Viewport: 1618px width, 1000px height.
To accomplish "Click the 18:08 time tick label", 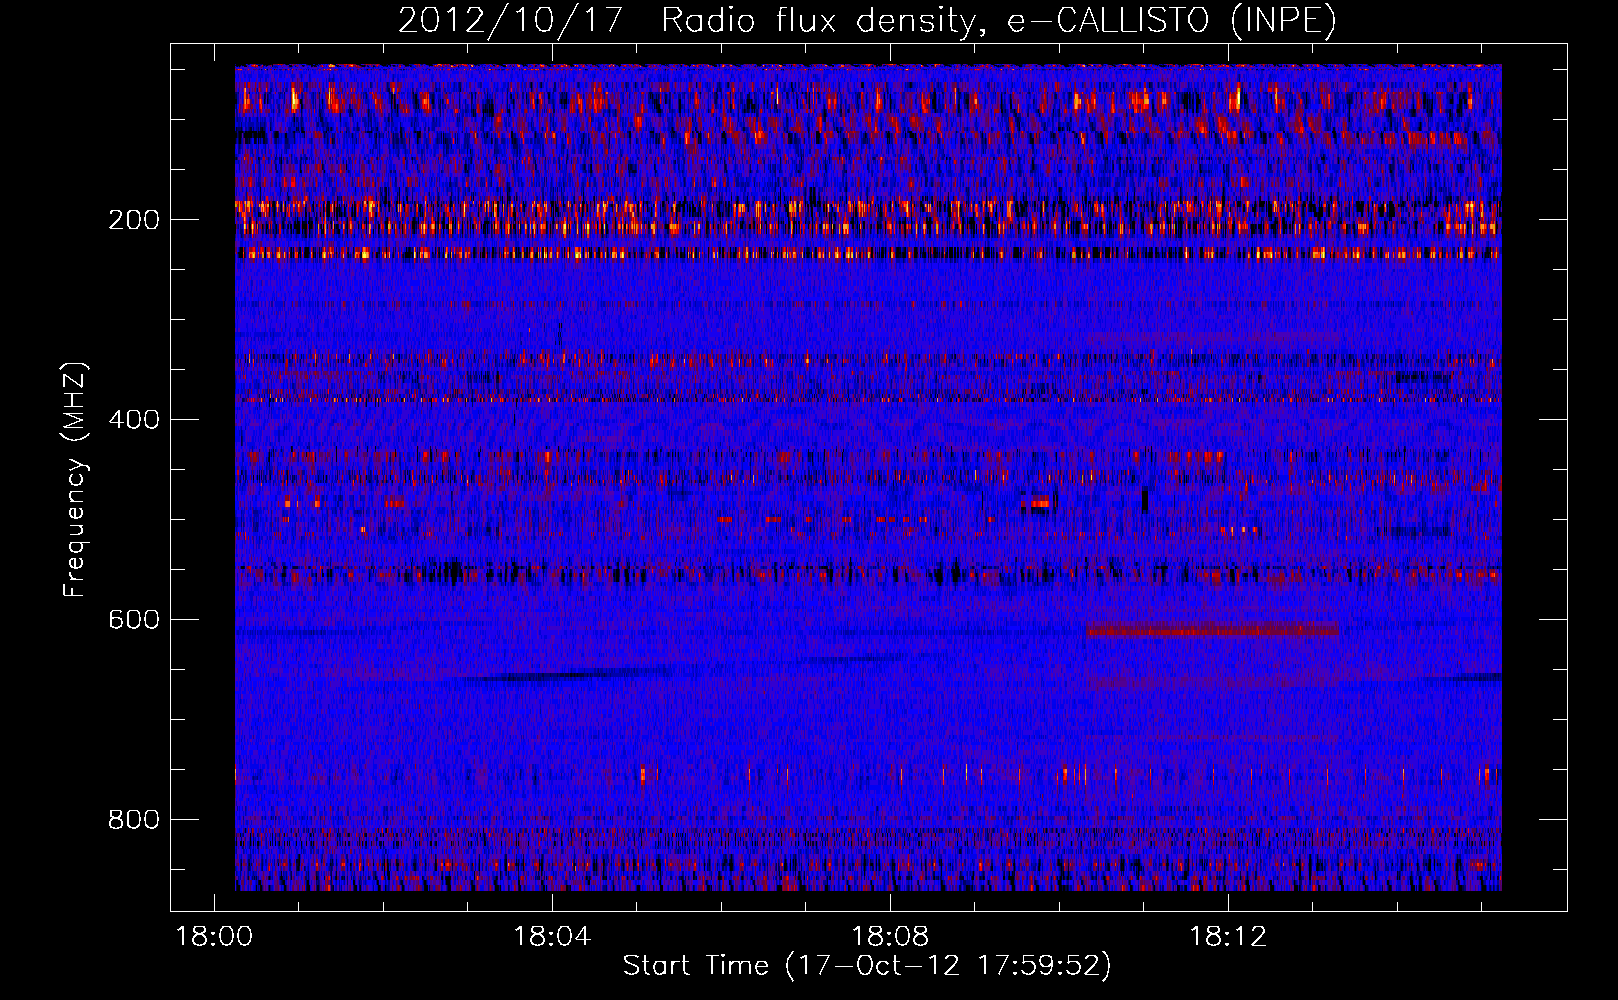I will (890, 937).
